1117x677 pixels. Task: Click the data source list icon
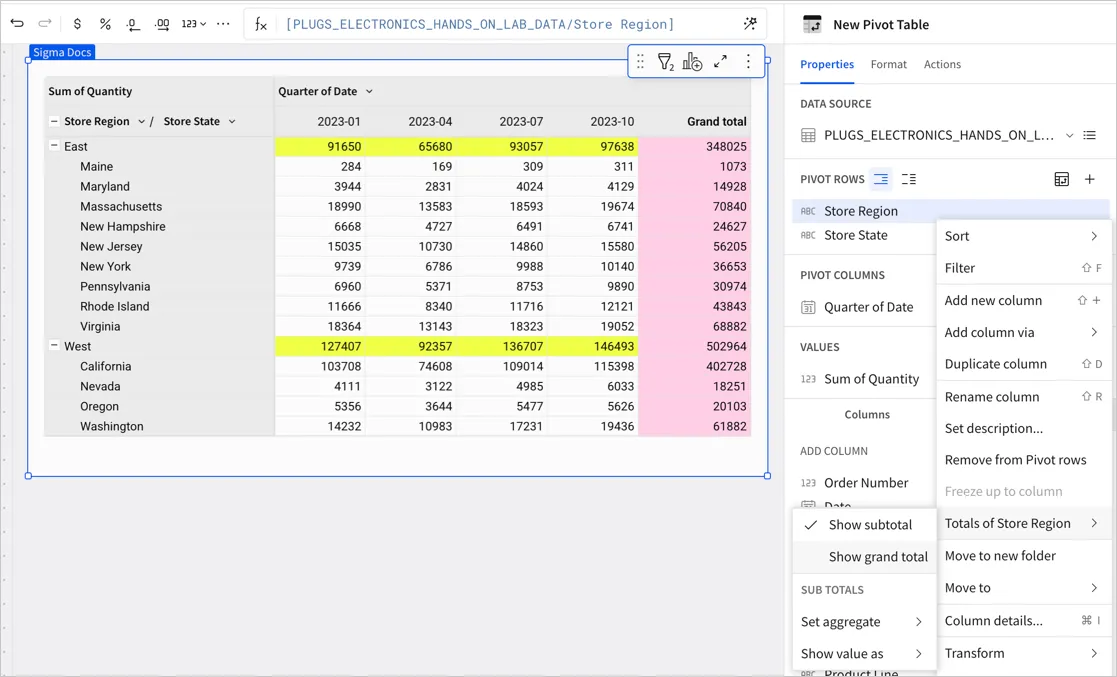tap(1089, 135)
